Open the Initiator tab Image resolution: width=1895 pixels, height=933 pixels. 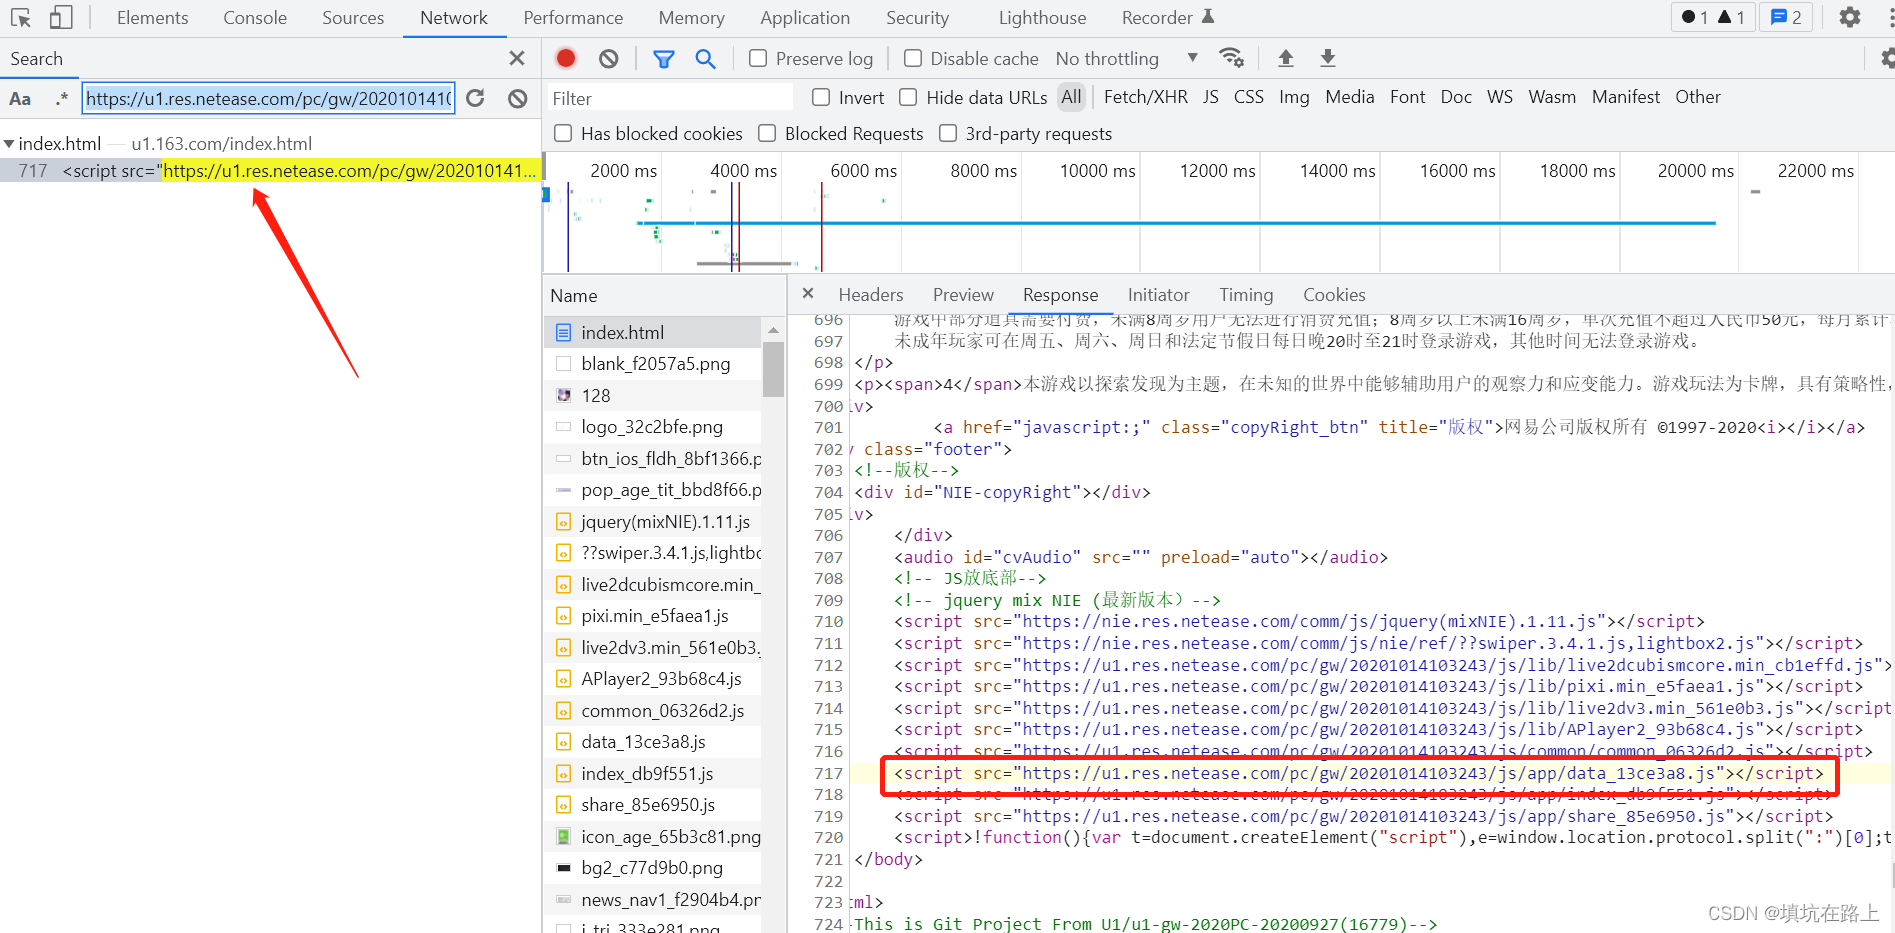click(x=1158, y=295)
